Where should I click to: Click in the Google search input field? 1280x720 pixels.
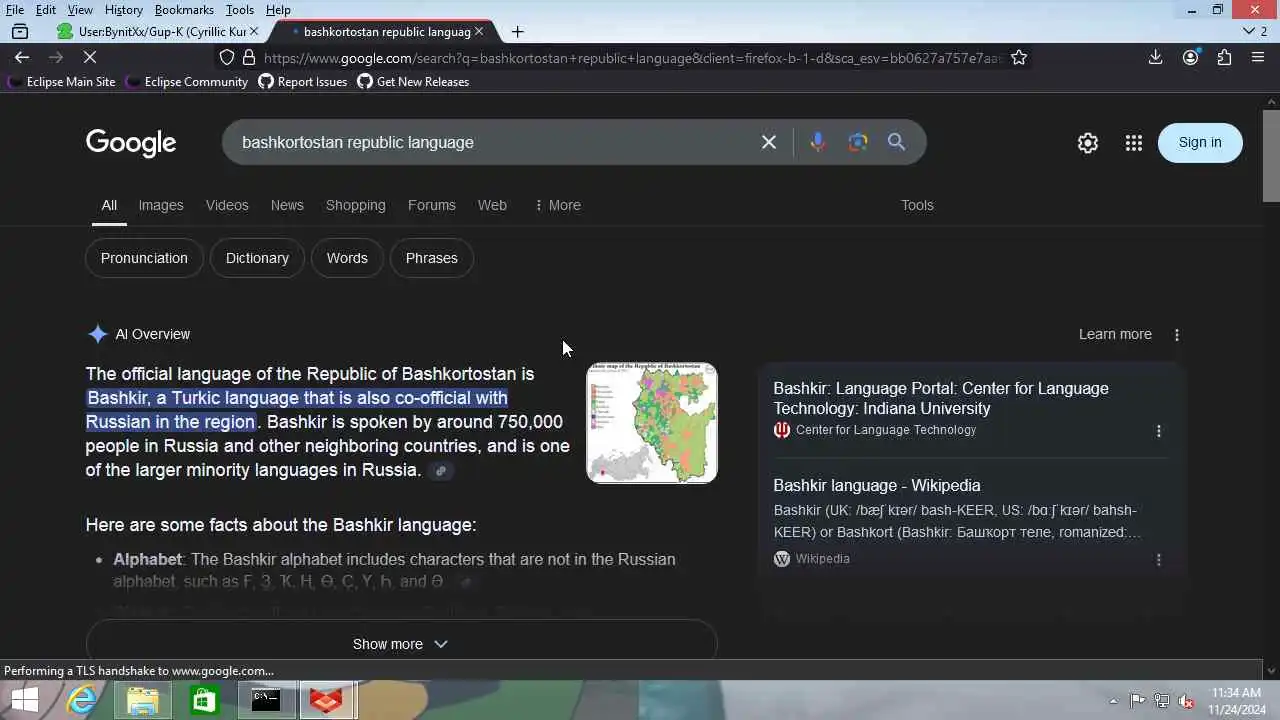pos(495,142)
